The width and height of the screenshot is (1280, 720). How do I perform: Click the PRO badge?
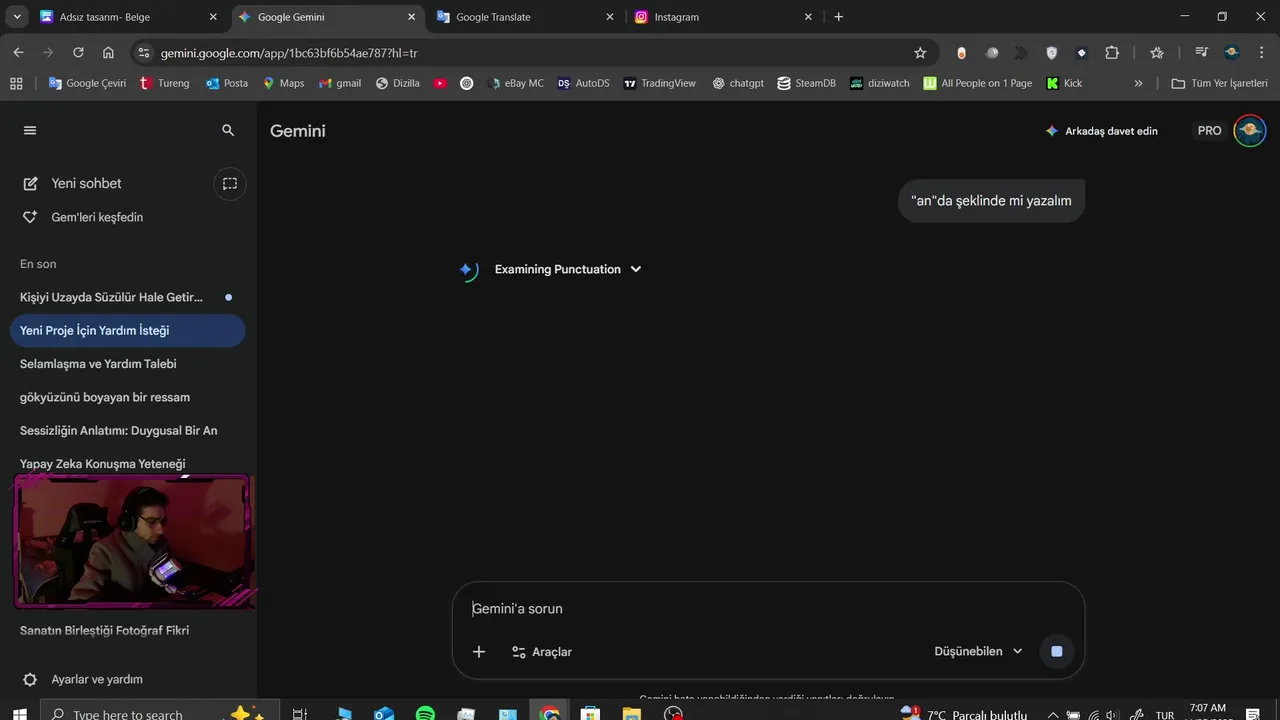1210,131
